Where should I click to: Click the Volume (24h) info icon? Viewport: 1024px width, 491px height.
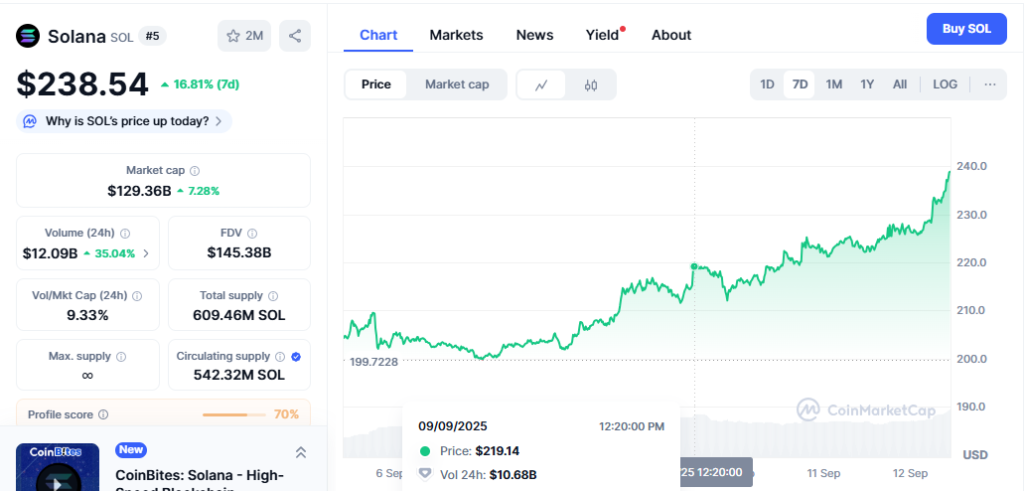[125, 233]
